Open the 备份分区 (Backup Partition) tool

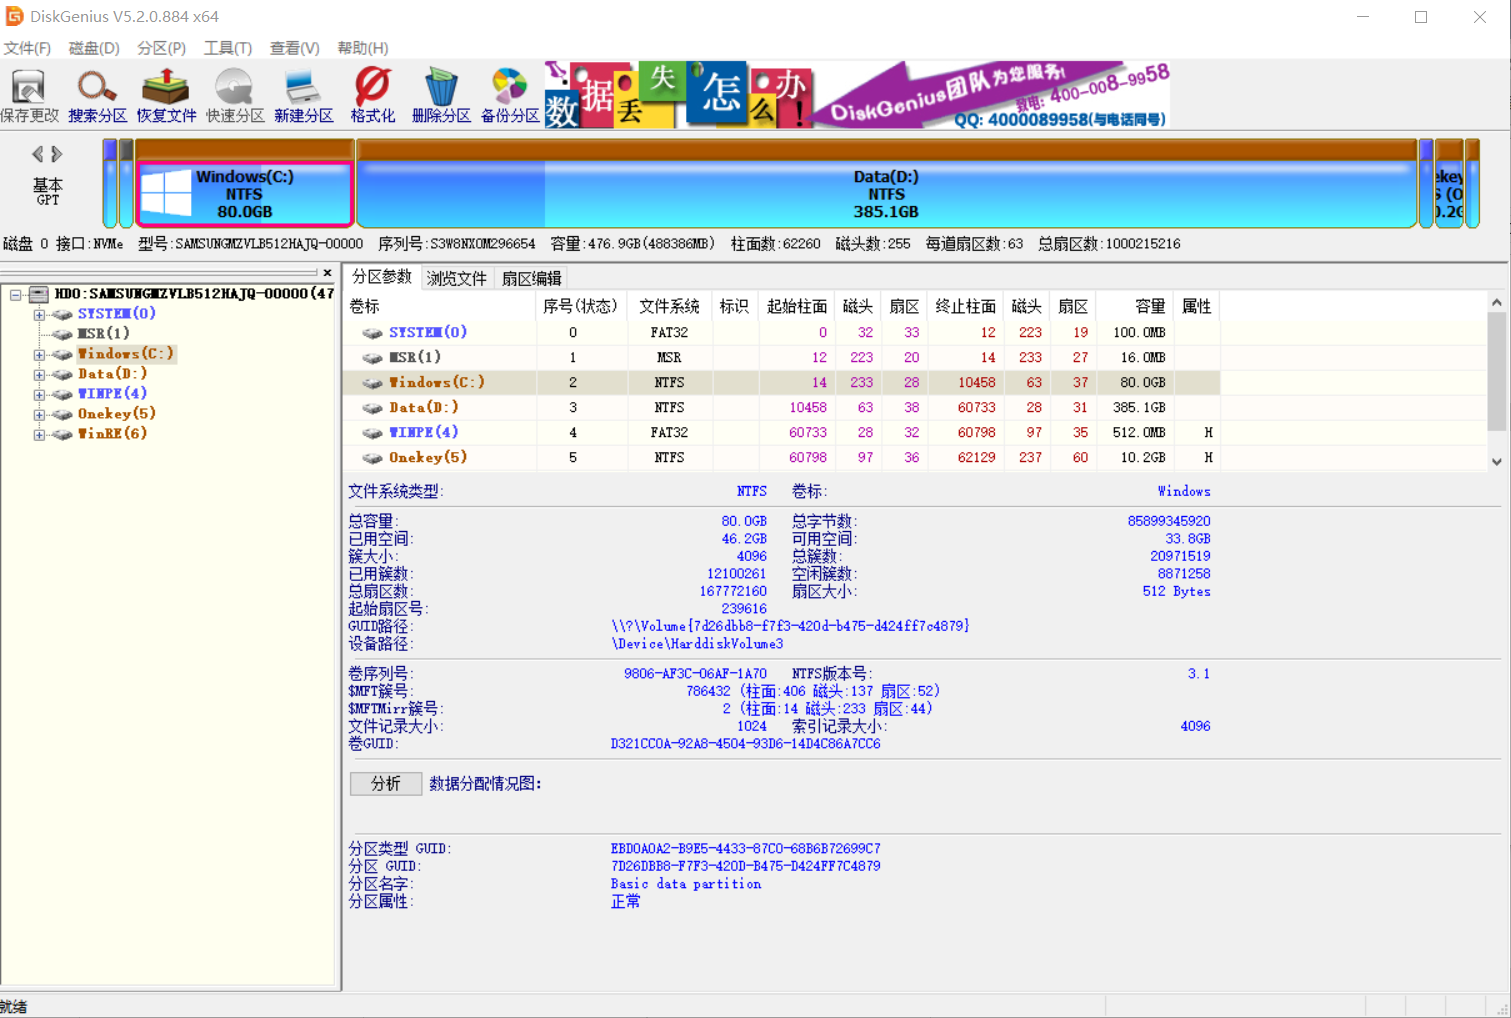[x=509, y=93]
